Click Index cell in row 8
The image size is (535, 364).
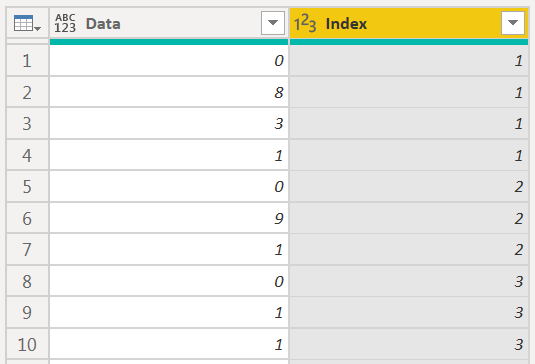pyautogui.click(x=409, y=281)
